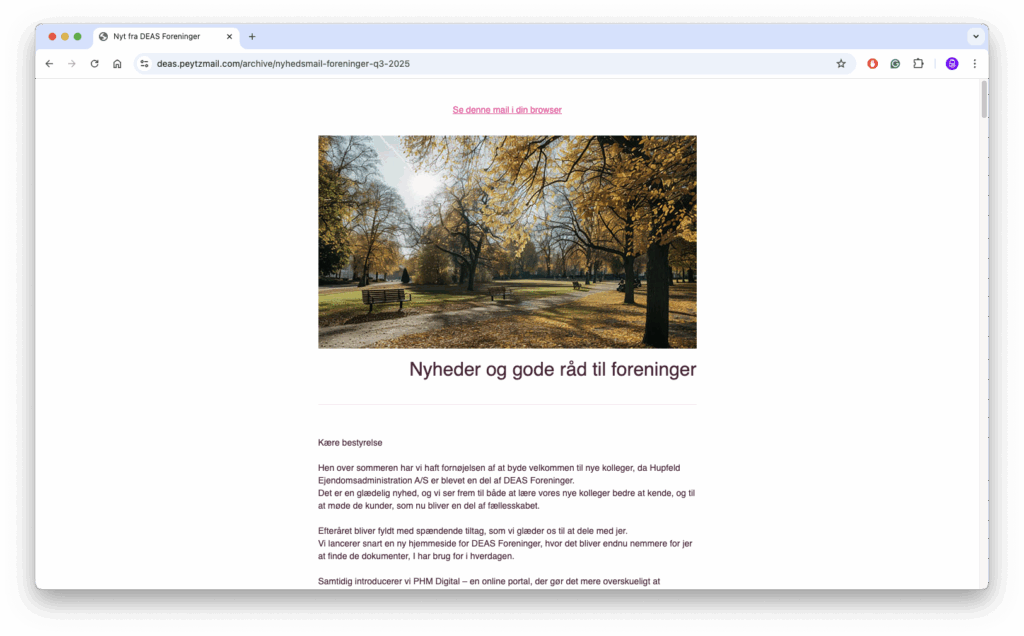Select the Nyt fra DEAS Foreninger tab

pyautogui.click(x=157, y=37)
